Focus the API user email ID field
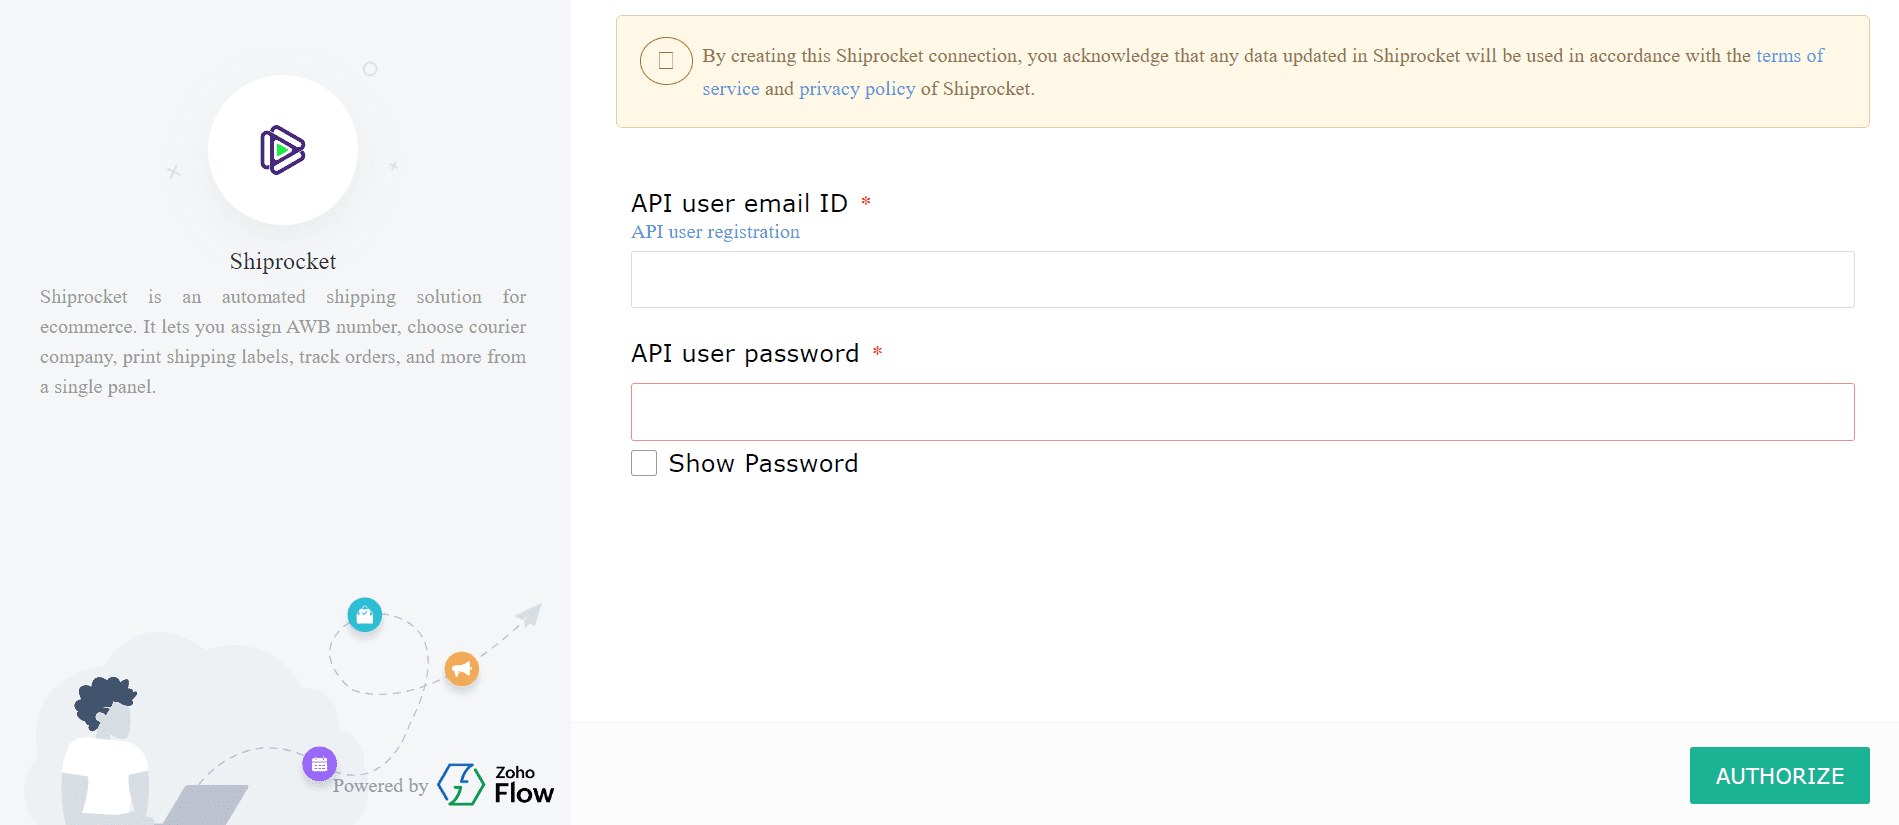The height and width of the screenshot is (825, 1899). 1242,280
